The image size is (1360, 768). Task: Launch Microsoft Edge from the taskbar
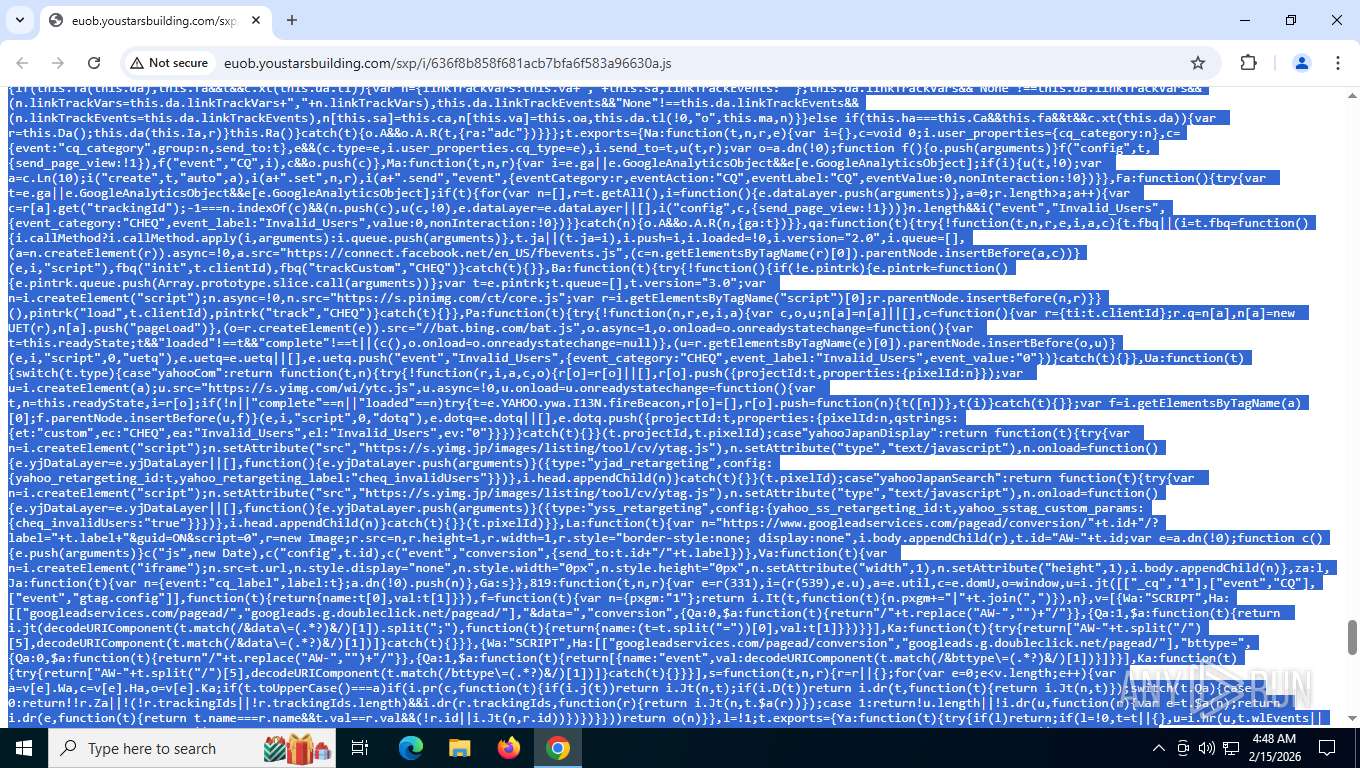tap(411, 748)
